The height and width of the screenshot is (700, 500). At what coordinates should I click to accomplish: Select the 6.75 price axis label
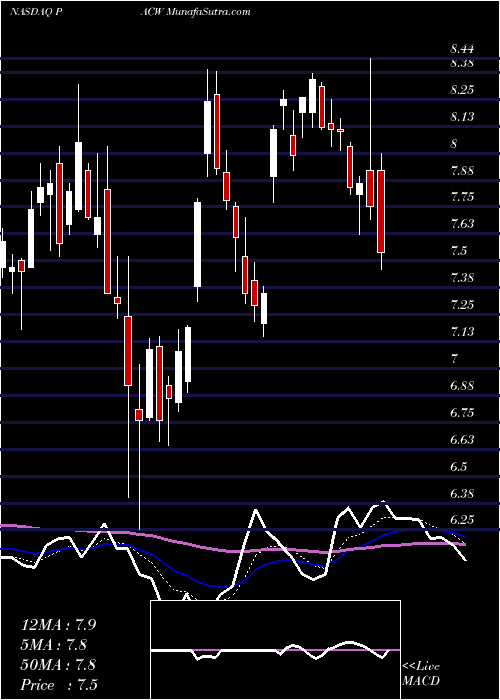click(462, 412)
